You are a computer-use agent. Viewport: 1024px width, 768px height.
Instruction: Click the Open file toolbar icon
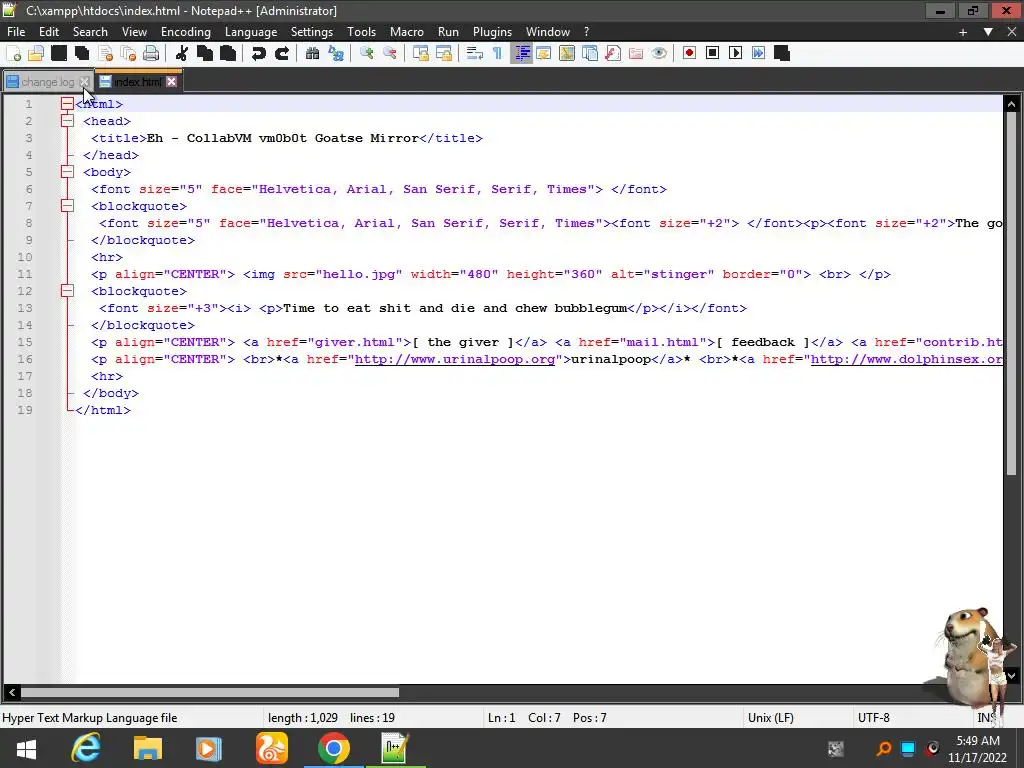tap(36, 54)
